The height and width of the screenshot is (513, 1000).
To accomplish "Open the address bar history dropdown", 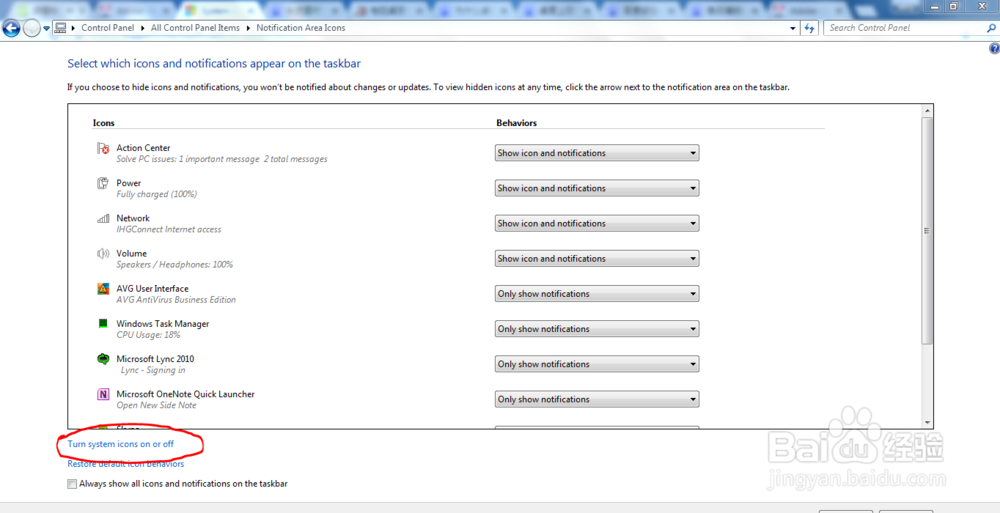I will click(793, 28).
